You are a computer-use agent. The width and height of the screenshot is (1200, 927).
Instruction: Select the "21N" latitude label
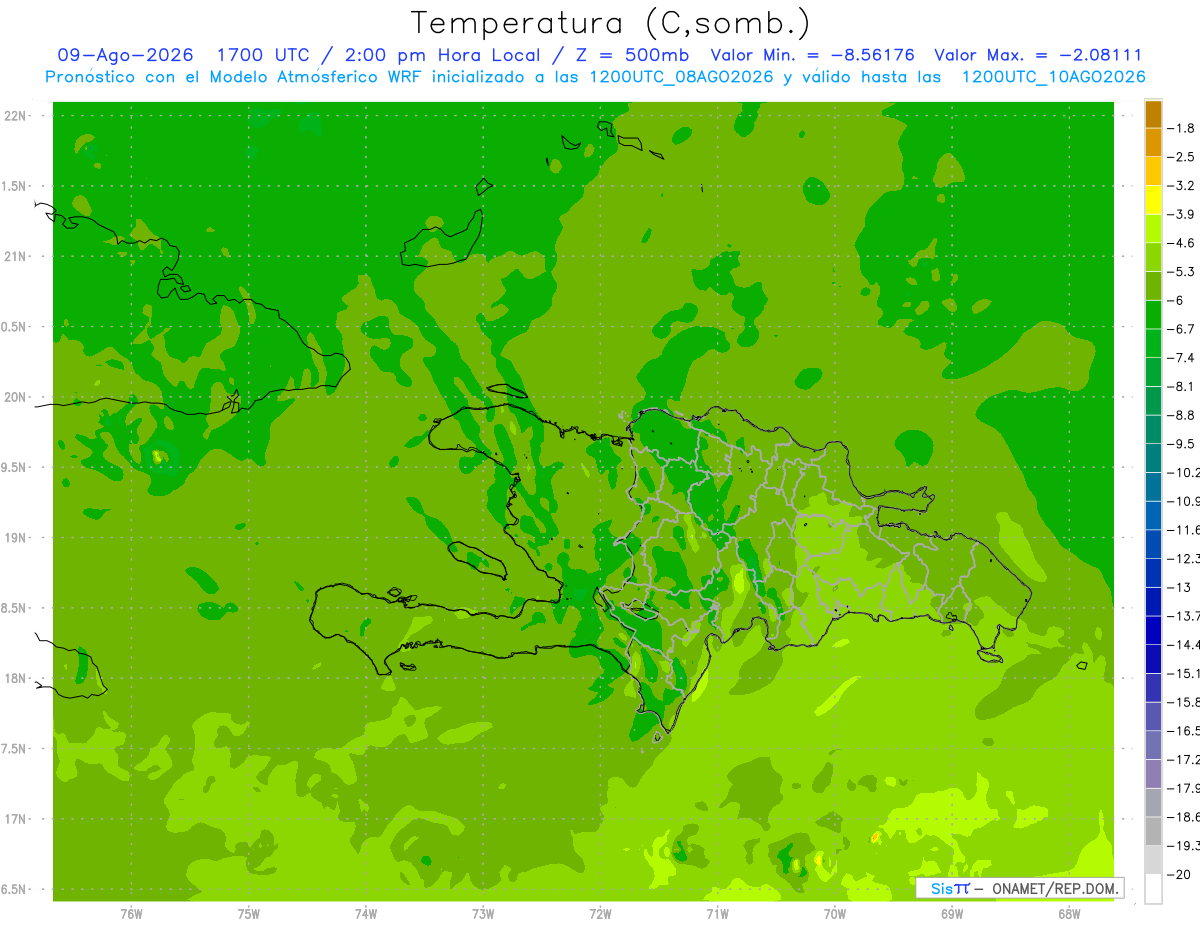point(16,257)
